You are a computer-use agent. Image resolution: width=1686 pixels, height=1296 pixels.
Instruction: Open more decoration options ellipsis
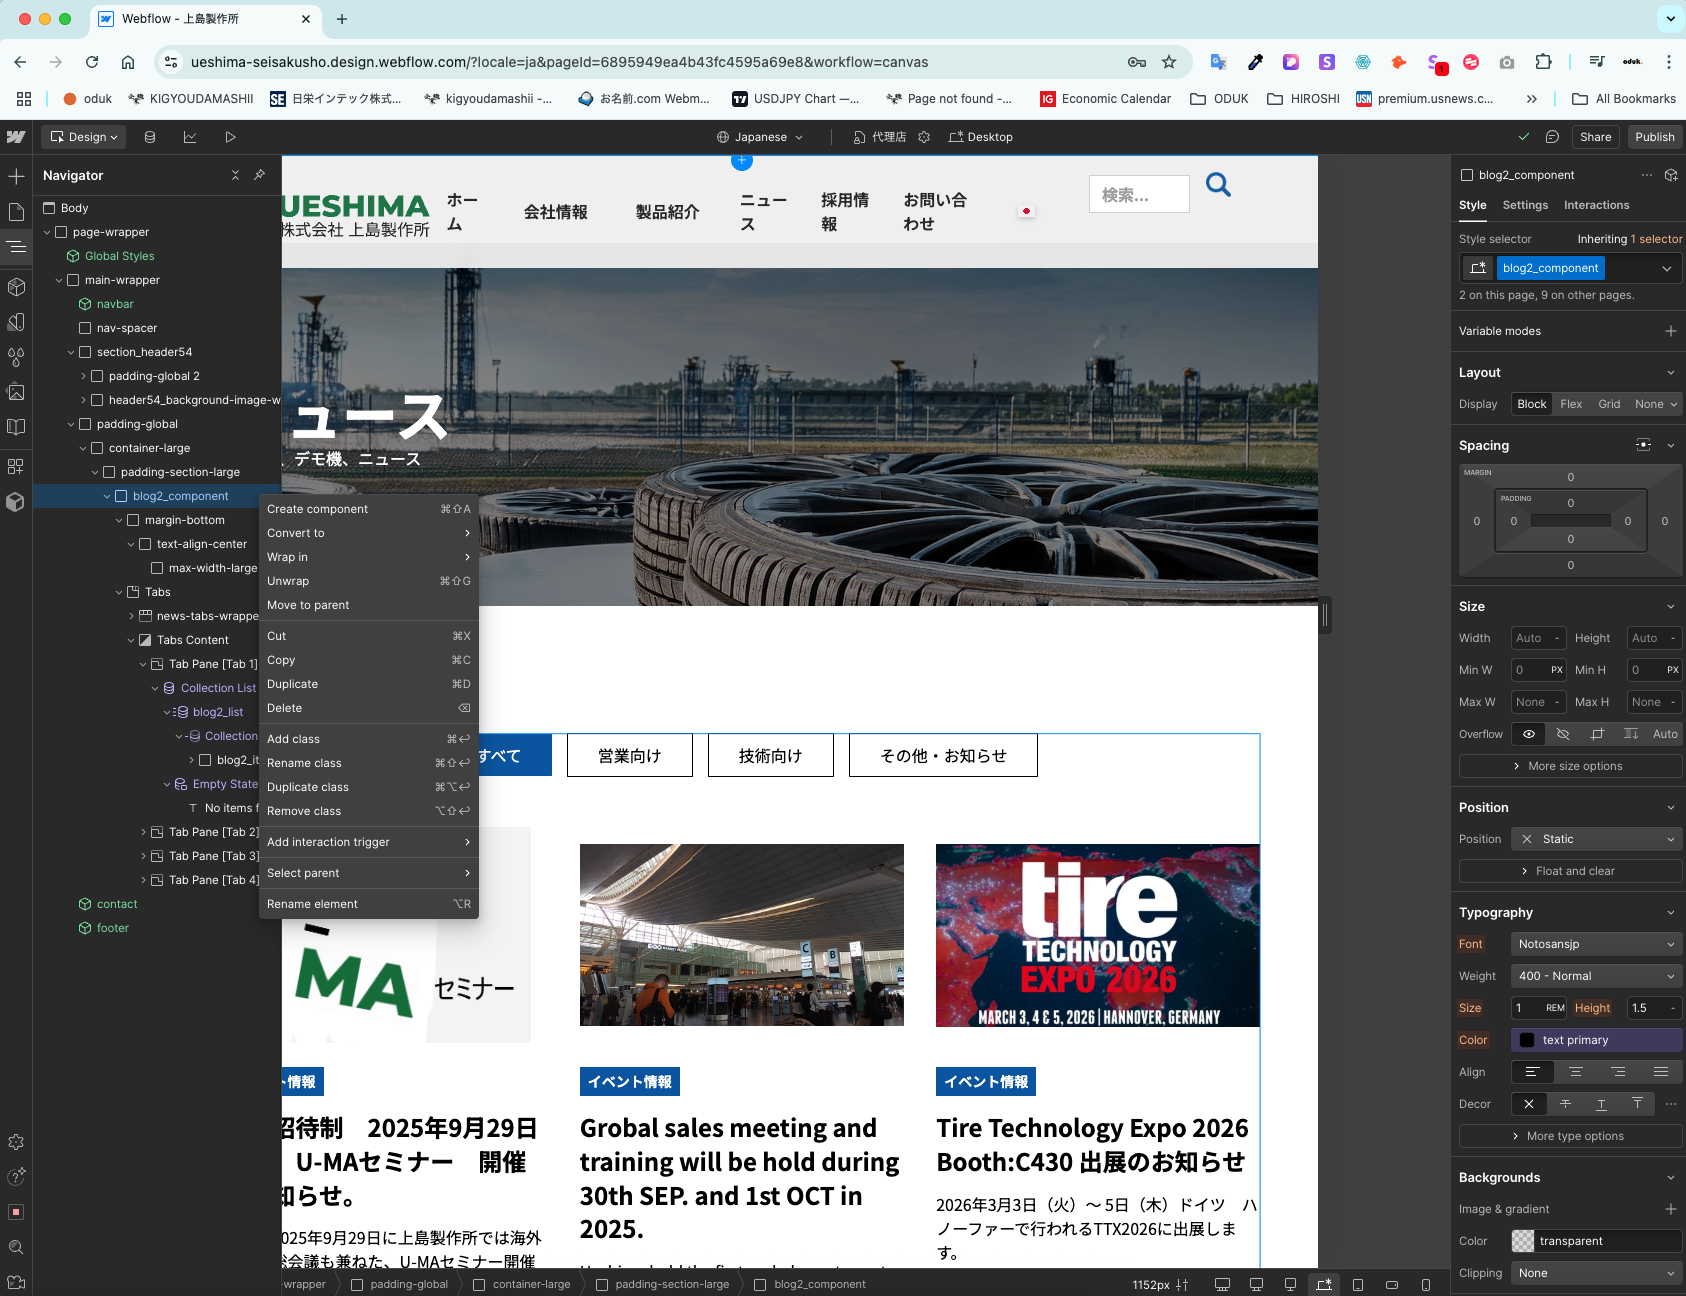[1670, 1104]
